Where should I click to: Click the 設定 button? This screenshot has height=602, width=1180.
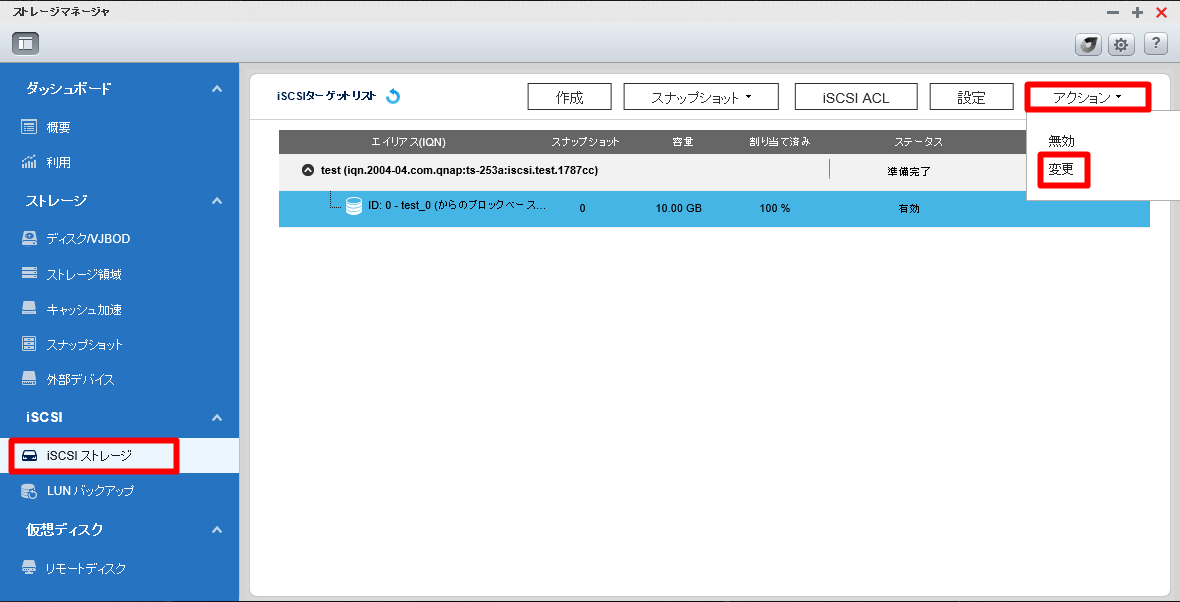pyautogui.click(x=971, y=98)
